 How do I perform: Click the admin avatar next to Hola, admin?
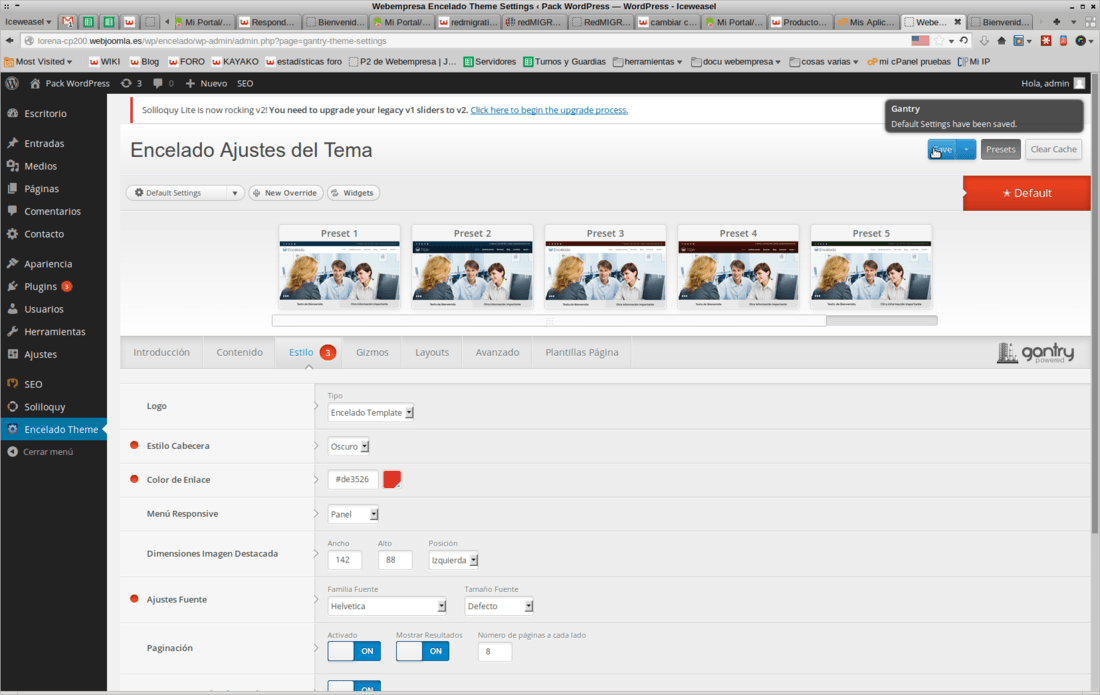click(x=1079, y=83)
